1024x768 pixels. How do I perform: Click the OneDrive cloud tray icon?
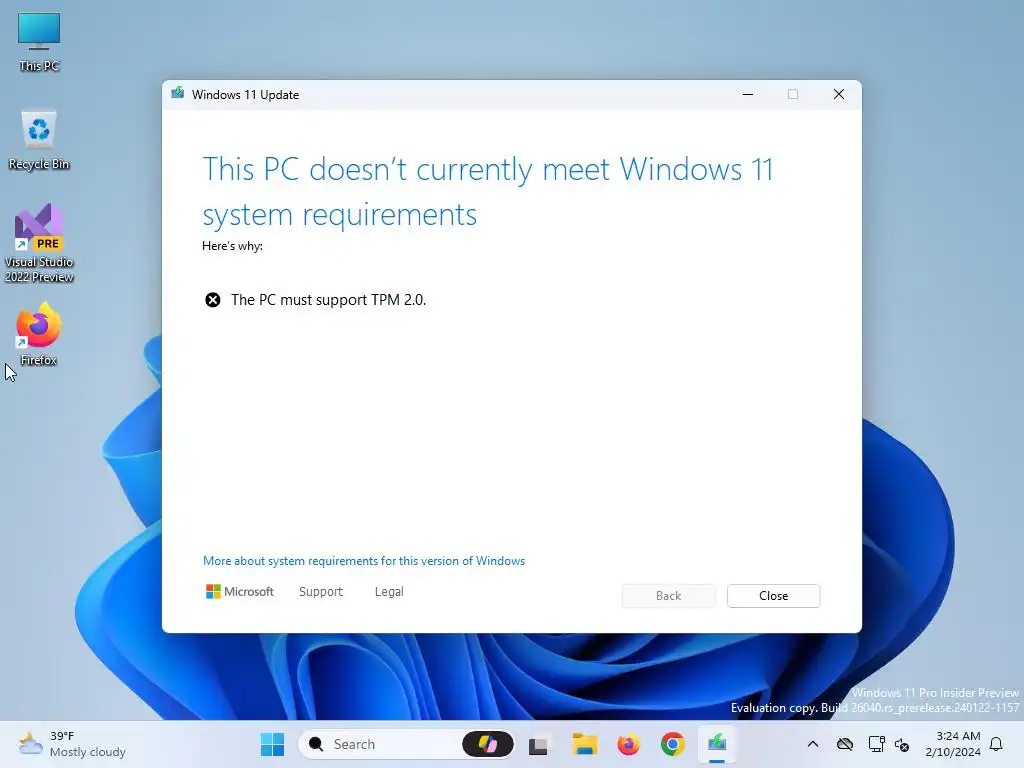(x=845, y=744)
